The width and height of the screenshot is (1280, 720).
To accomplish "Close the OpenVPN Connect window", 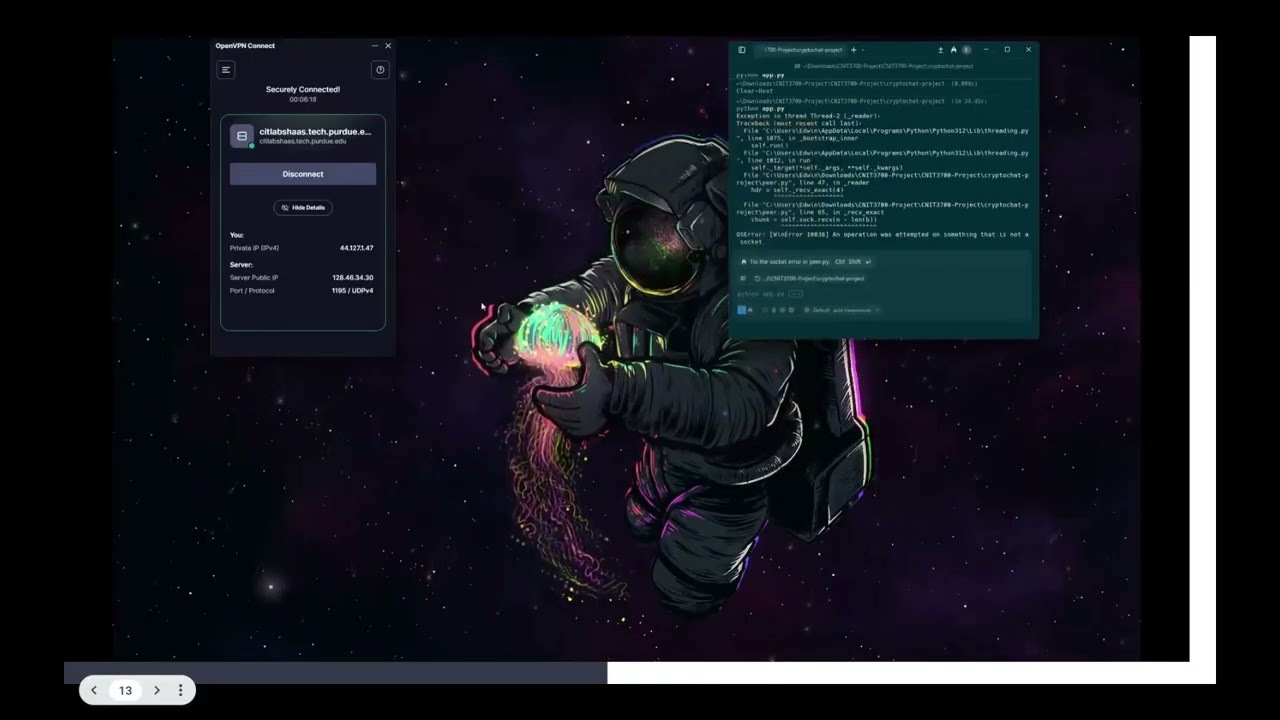I will (x=388, y=46).
